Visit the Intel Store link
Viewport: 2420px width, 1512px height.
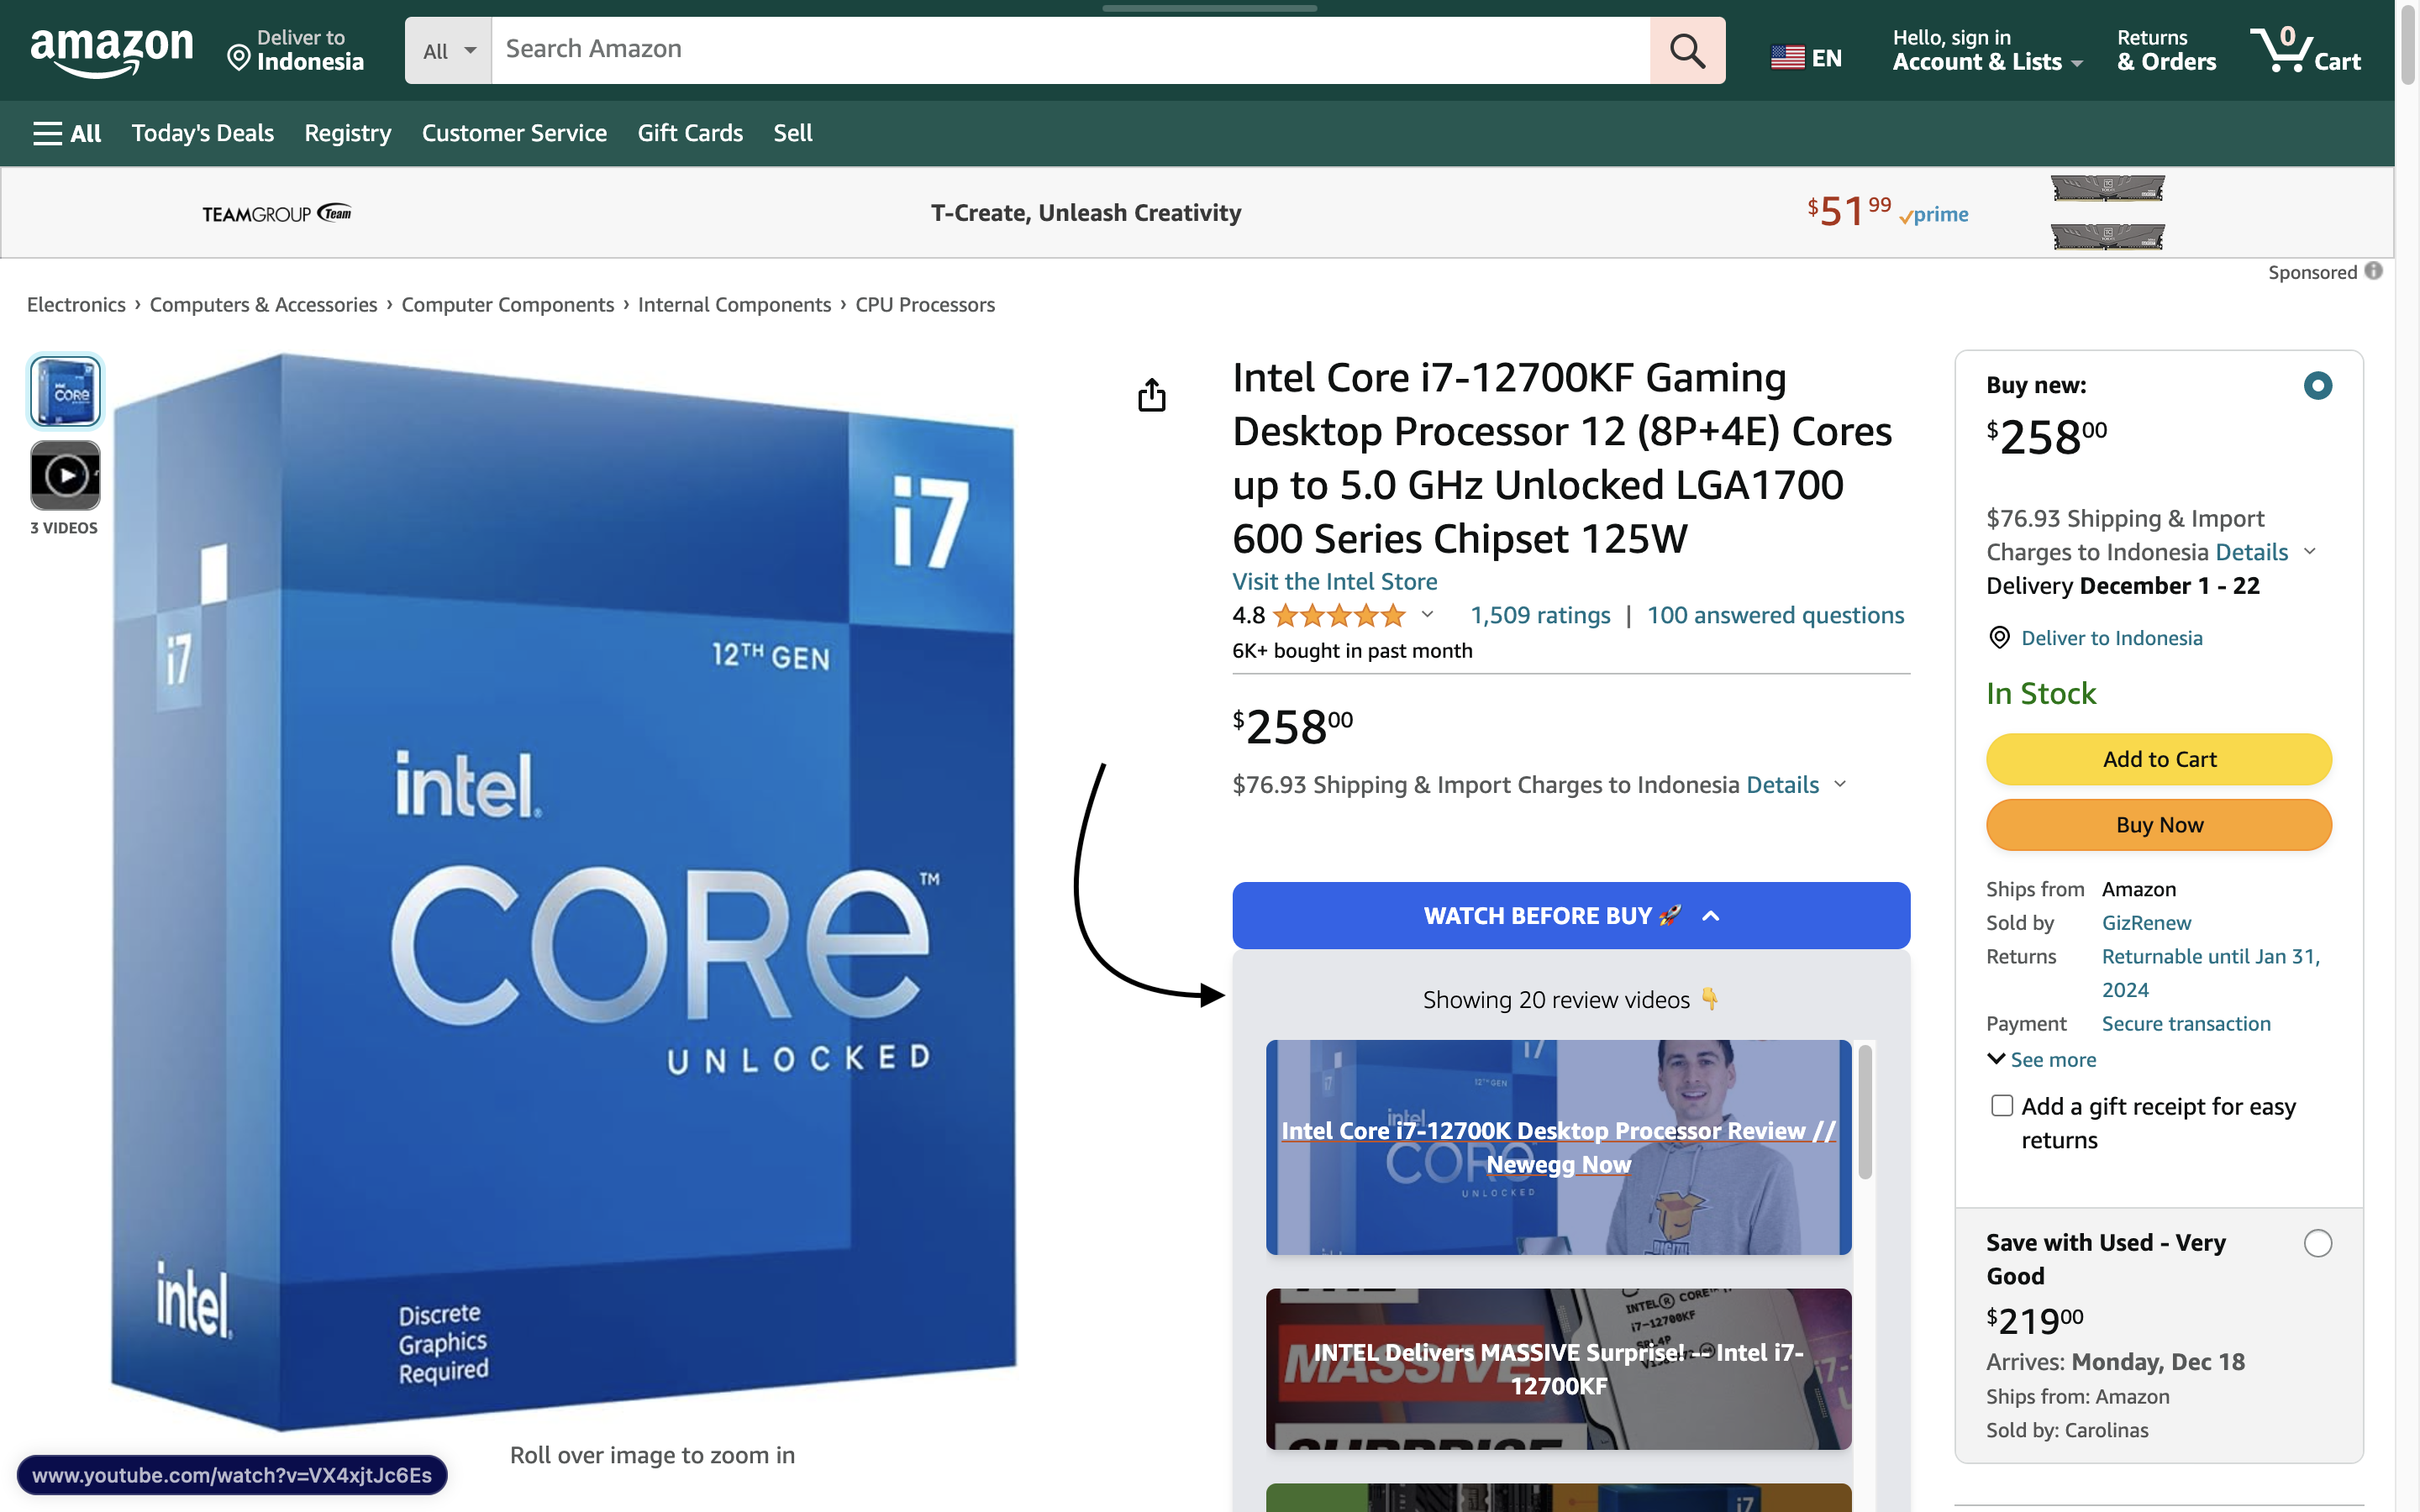[1334, 581]
